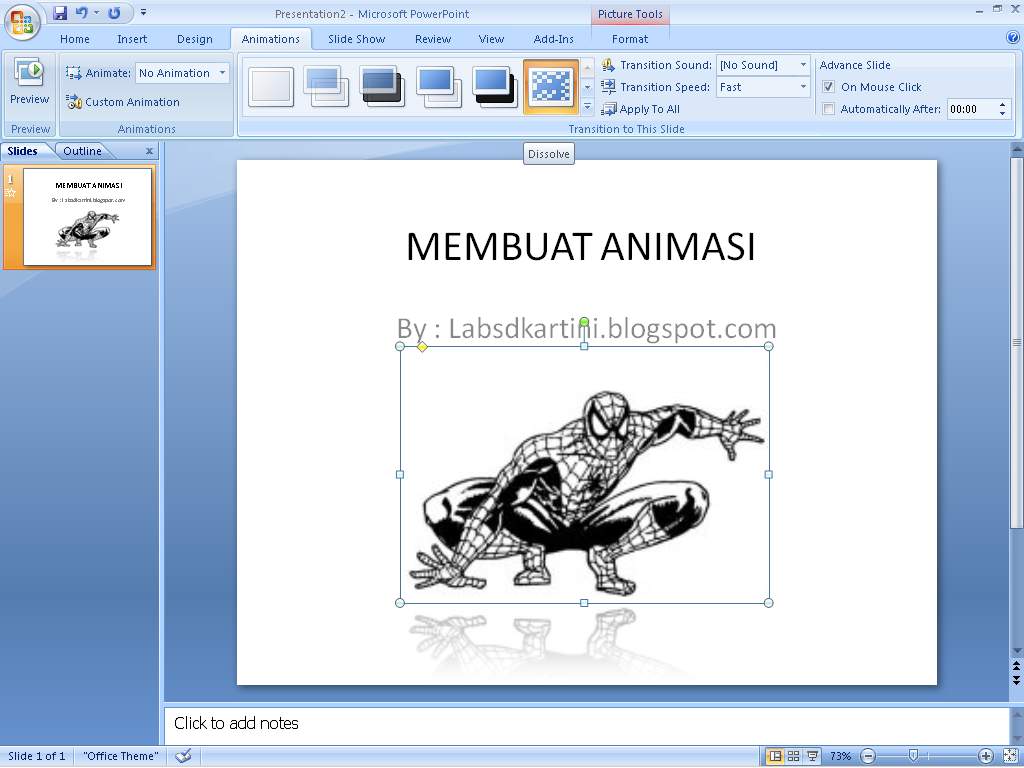Toggle On Mouse Click checkbox

coord(828,86)
